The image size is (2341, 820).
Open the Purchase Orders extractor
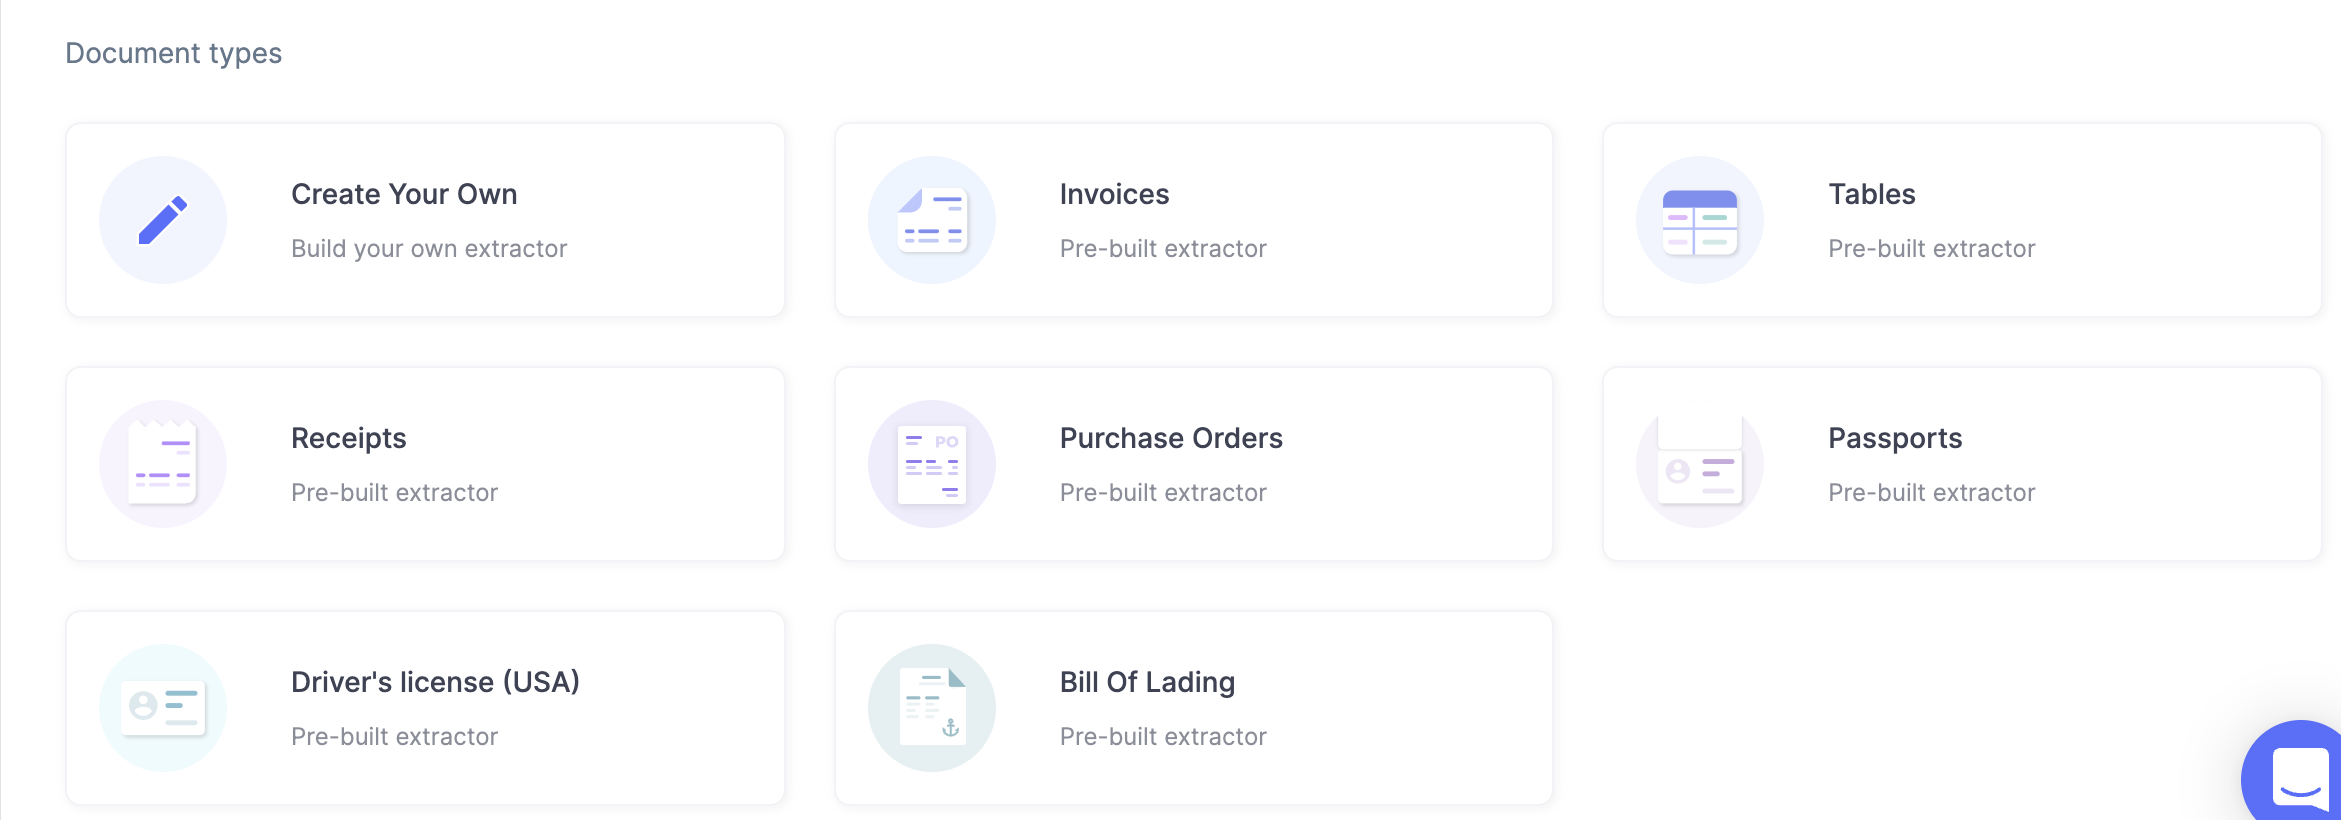click(1193, 463)
